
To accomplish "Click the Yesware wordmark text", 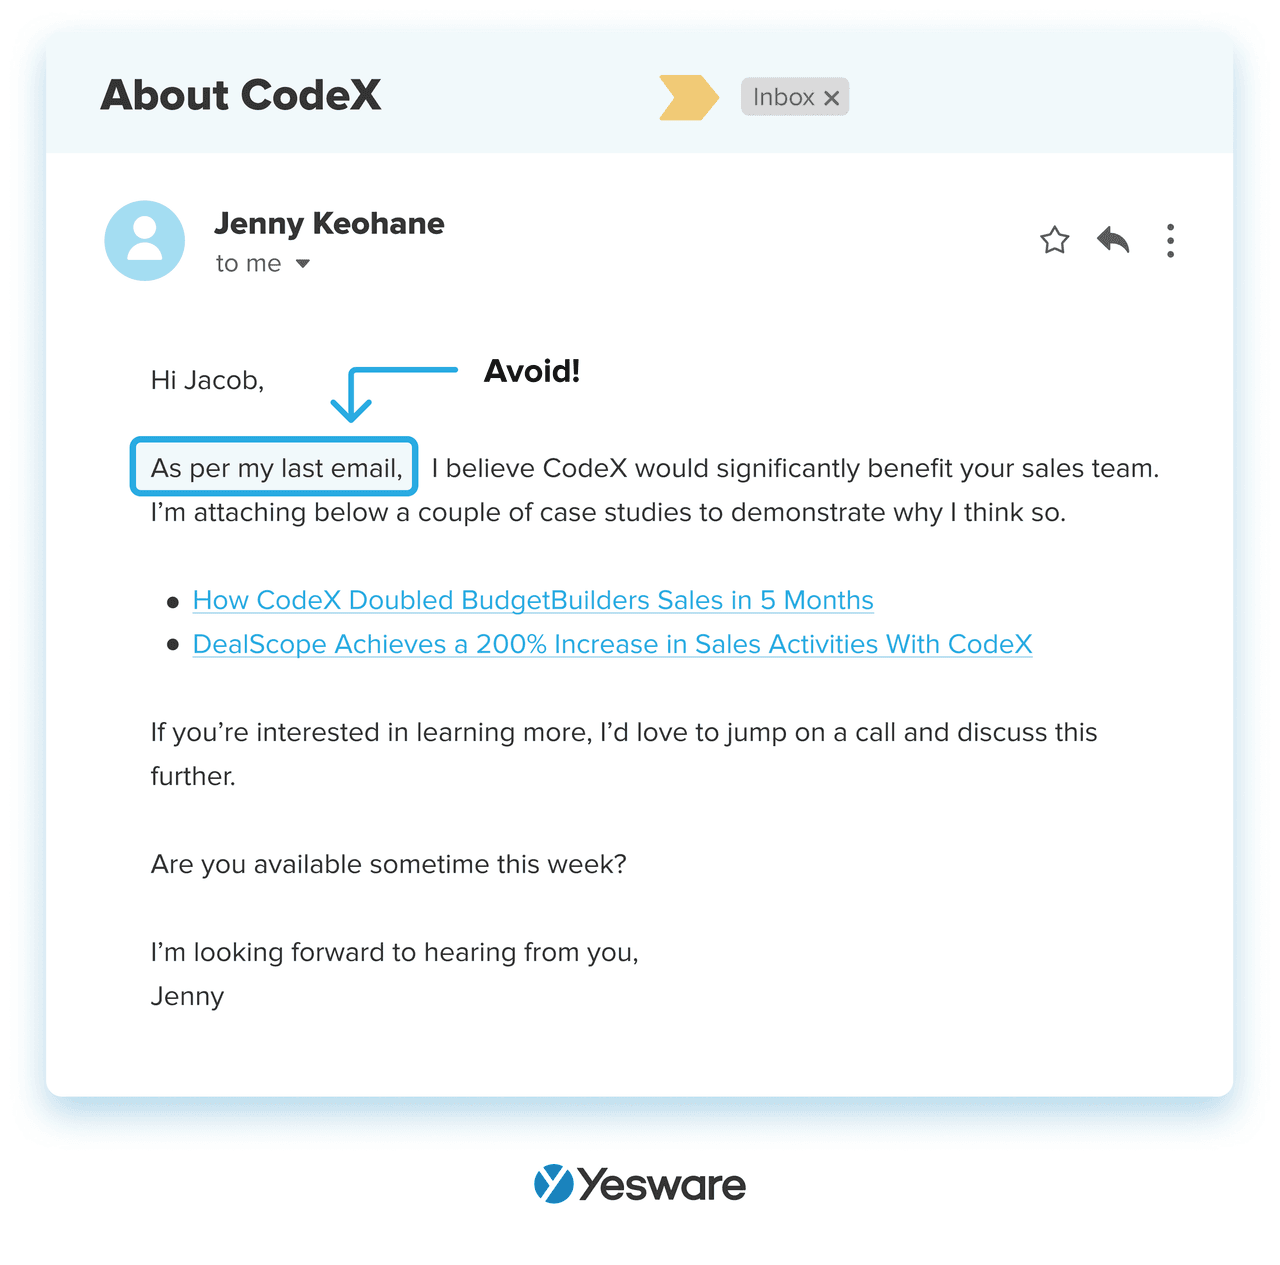I will click(661, 1186).
